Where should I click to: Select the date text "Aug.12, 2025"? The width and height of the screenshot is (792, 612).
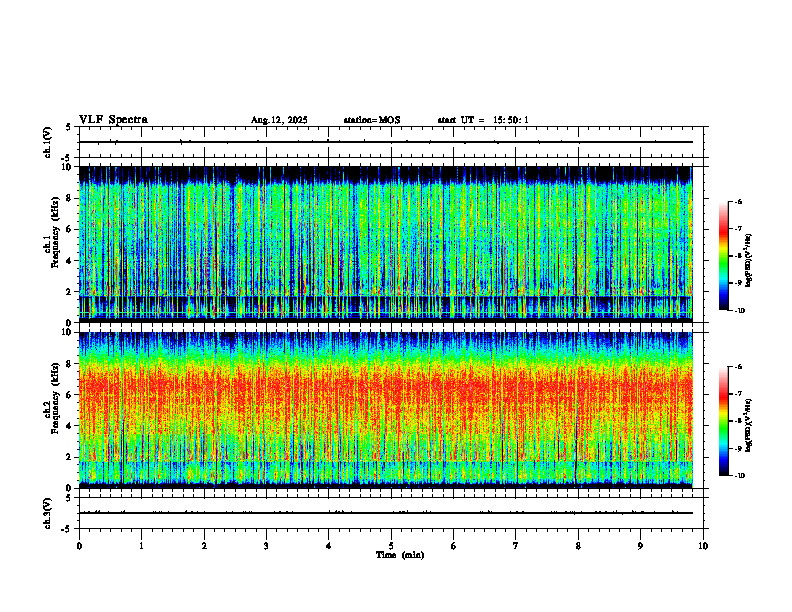279,120
